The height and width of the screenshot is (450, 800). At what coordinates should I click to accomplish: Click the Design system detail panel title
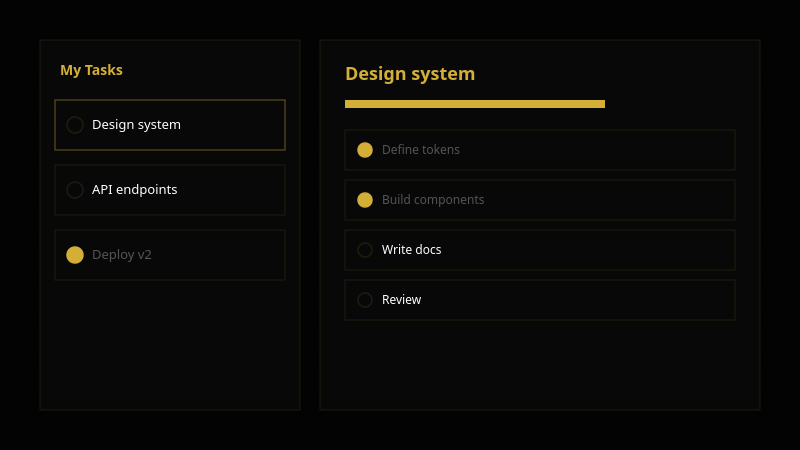pos(410,74)
